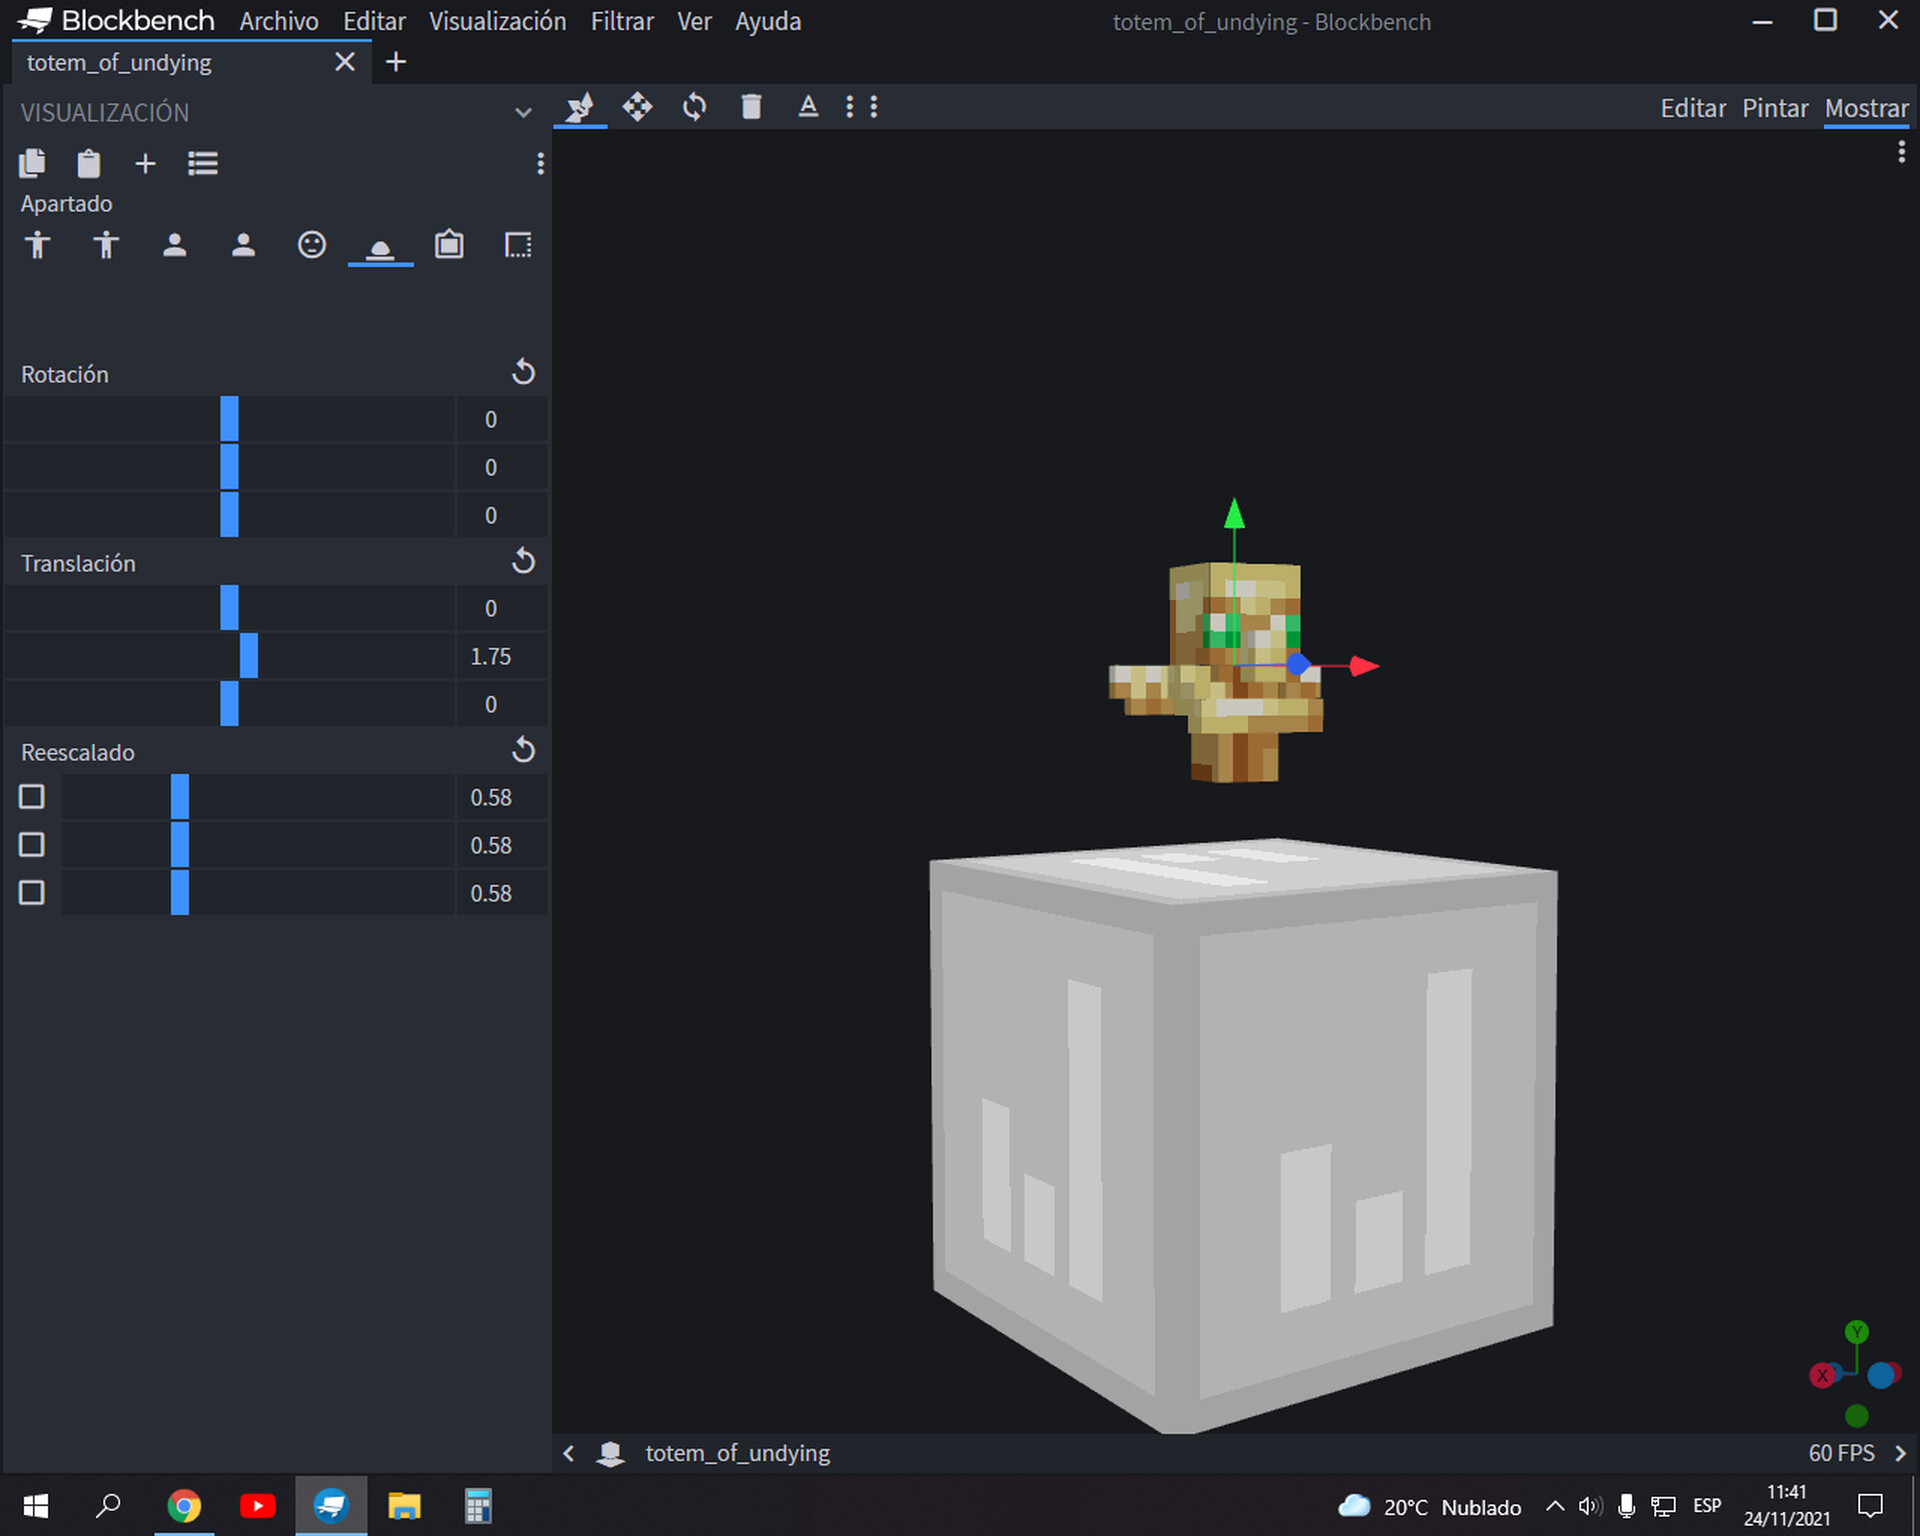Click the copy display settings icon
The height and width of the screenshot is (1536, 1920).
[x=33, y=163]
